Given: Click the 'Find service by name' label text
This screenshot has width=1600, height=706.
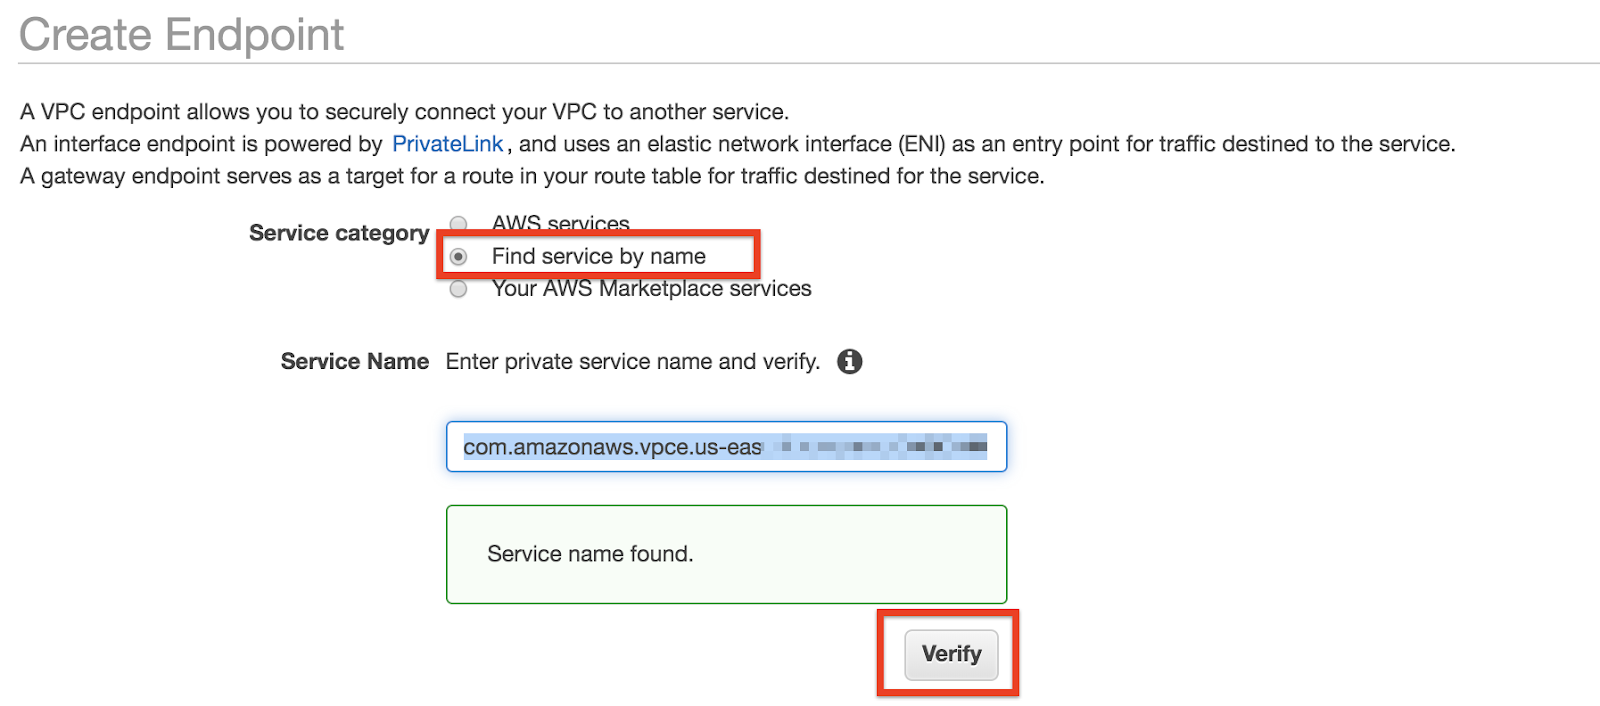Looking at the screenshot, I should click(x=599, y=257).
